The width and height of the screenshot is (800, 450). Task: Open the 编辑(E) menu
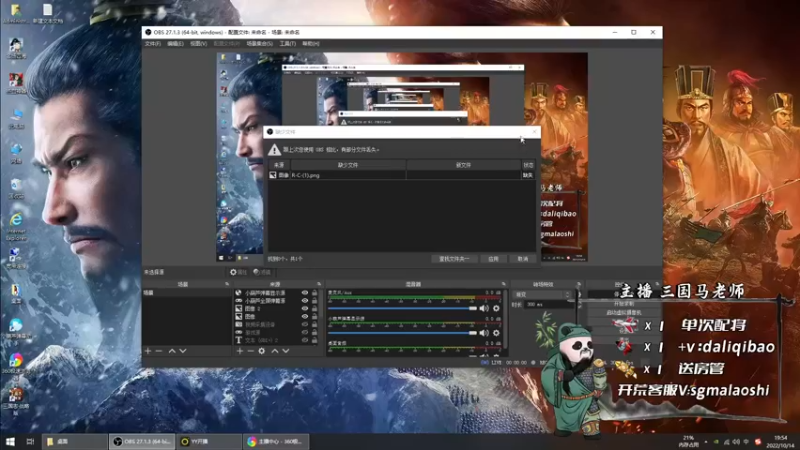coord(176,44)
